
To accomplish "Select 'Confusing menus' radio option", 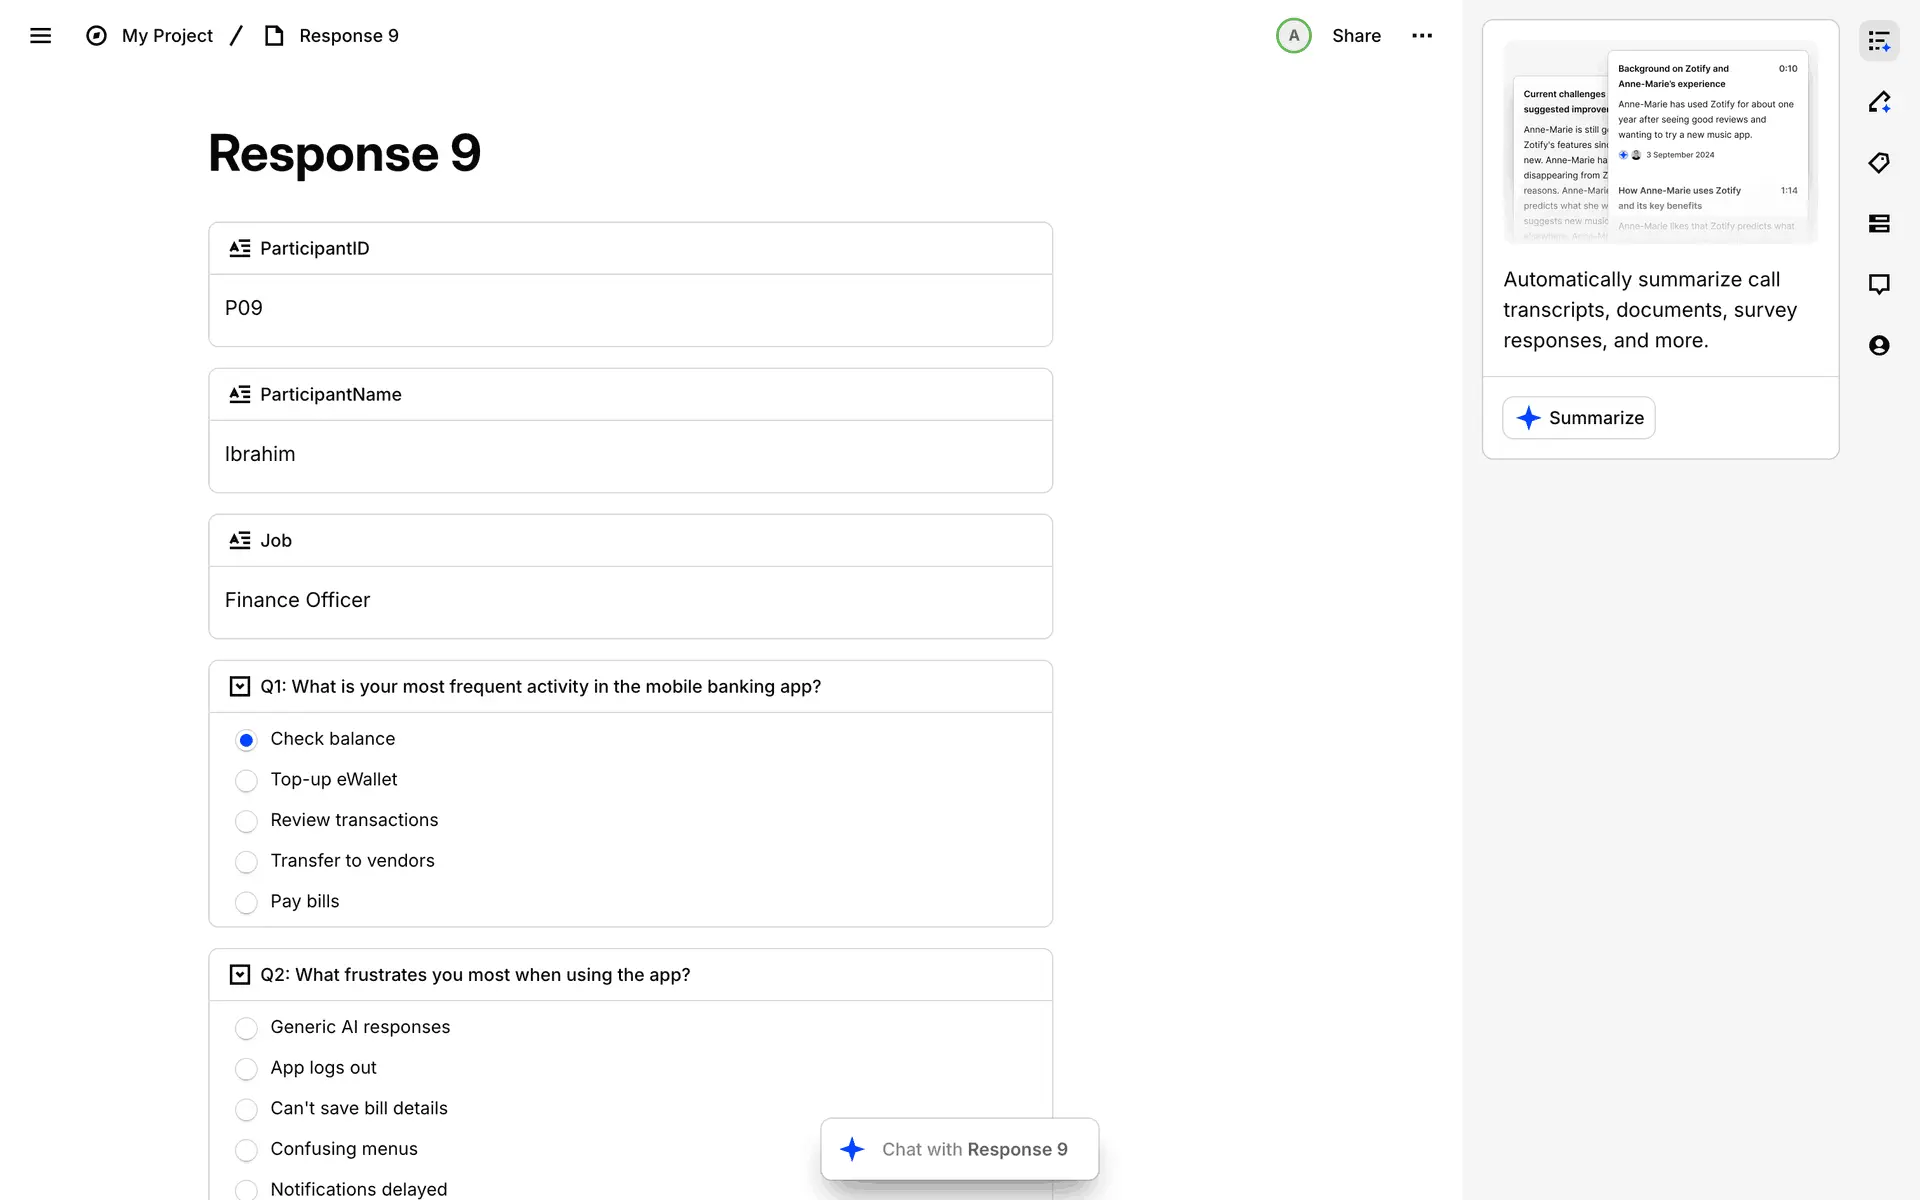I will point(246,1150).
